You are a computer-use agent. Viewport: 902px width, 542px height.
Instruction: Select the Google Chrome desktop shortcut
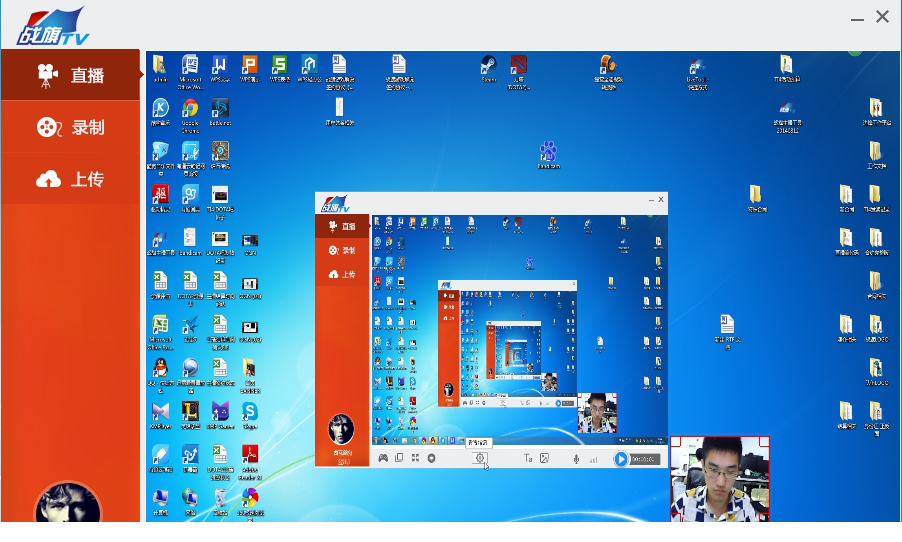tap(190, 115)
